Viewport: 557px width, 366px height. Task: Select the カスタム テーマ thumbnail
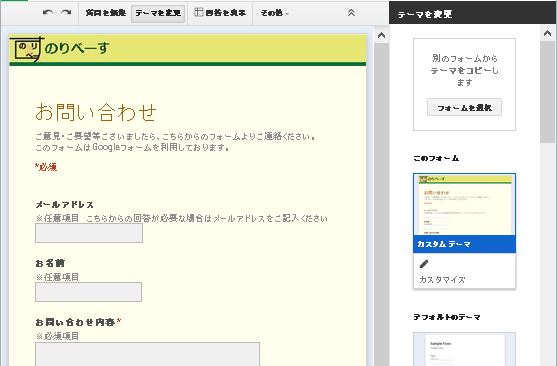pos(464,213)
